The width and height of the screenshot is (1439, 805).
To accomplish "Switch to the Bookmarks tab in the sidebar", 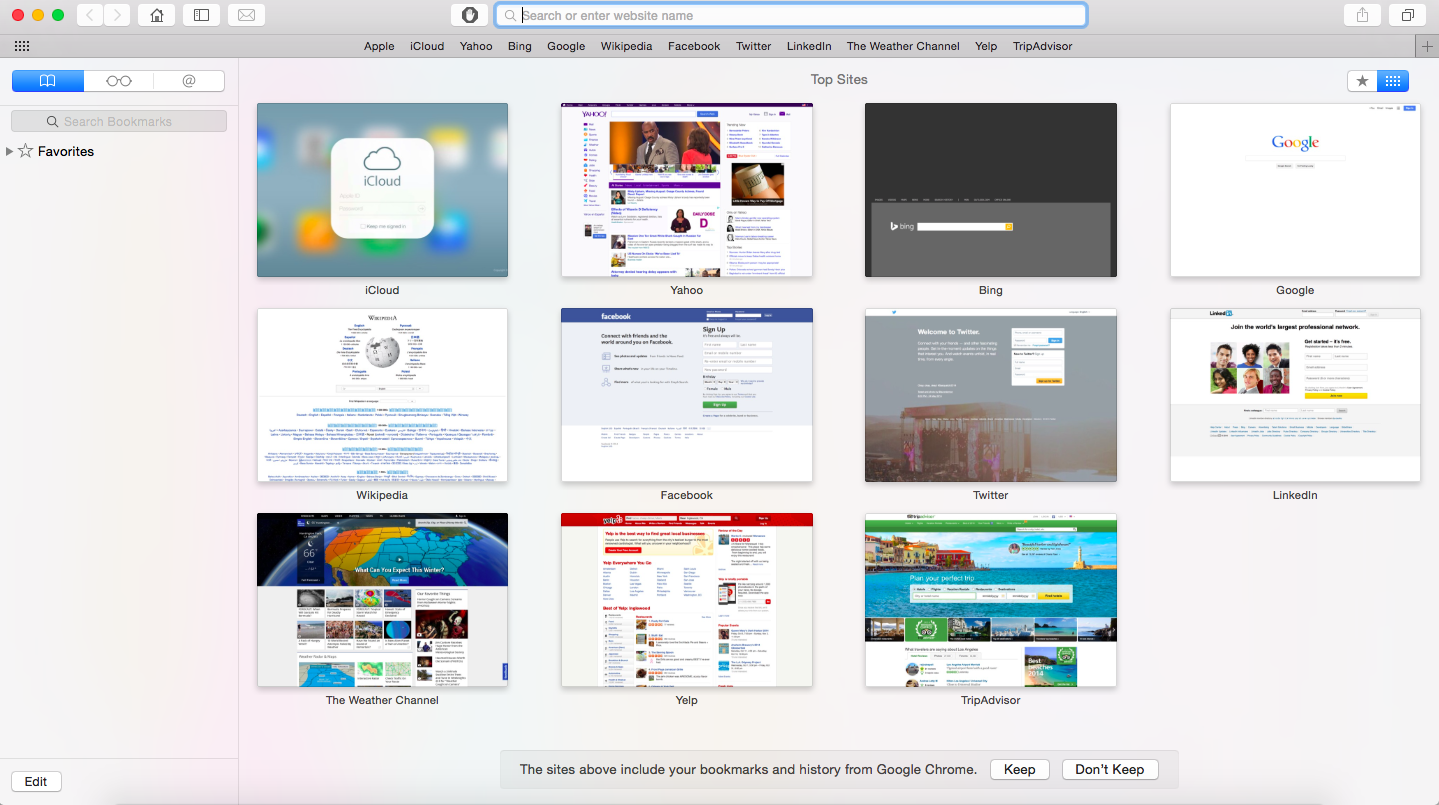I will [47, 81].
